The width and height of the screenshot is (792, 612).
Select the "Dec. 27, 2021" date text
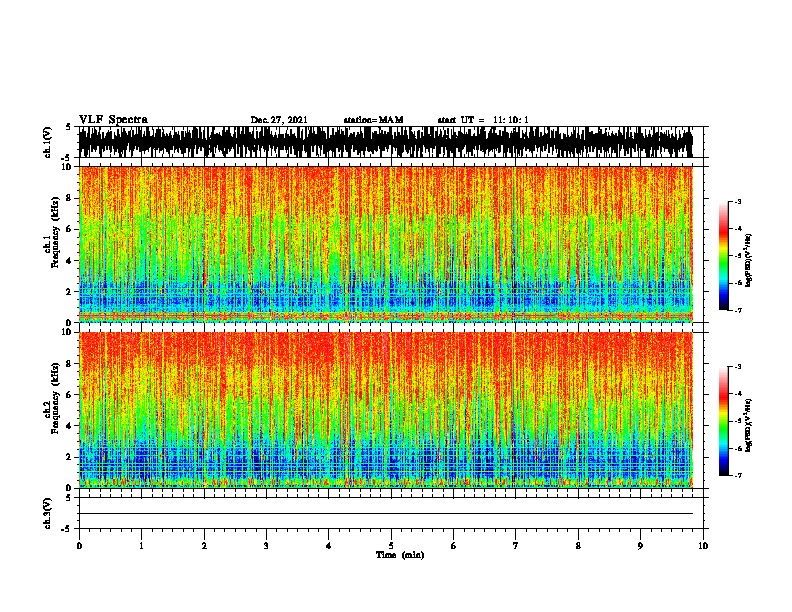pyautogui.click(x=279, y=120)
